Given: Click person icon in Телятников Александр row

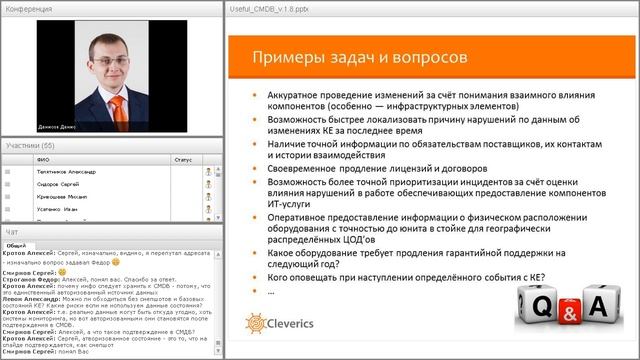Looking at the screenshot, I should [209, 172].
